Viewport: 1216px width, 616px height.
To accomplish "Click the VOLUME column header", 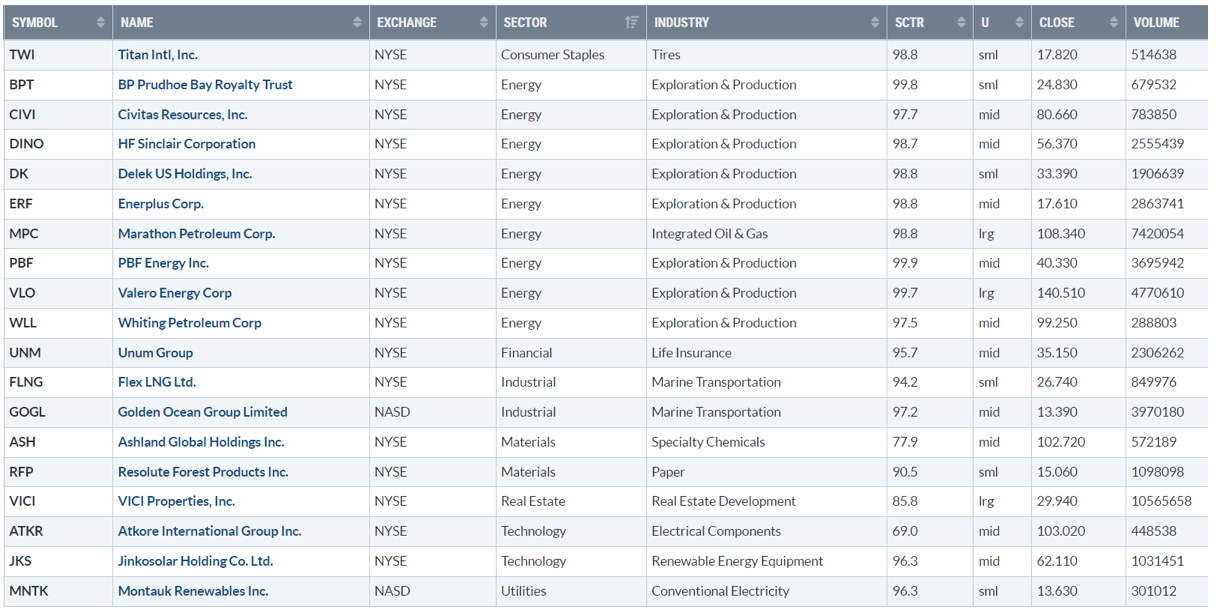I will (x=1156, y=23).
